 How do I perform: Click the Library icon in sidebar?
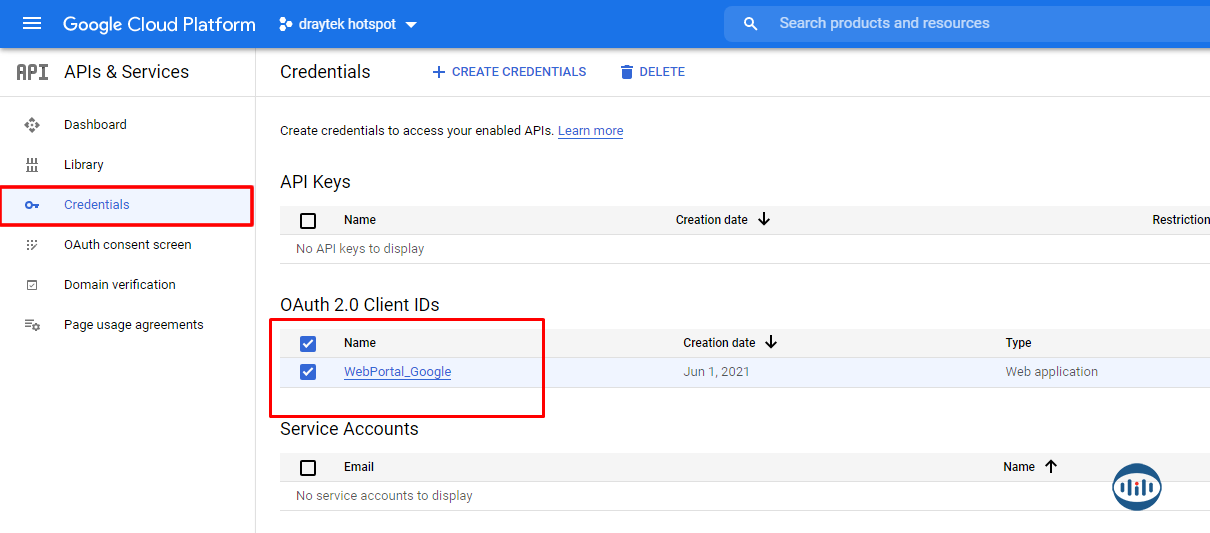coord(32,165)
